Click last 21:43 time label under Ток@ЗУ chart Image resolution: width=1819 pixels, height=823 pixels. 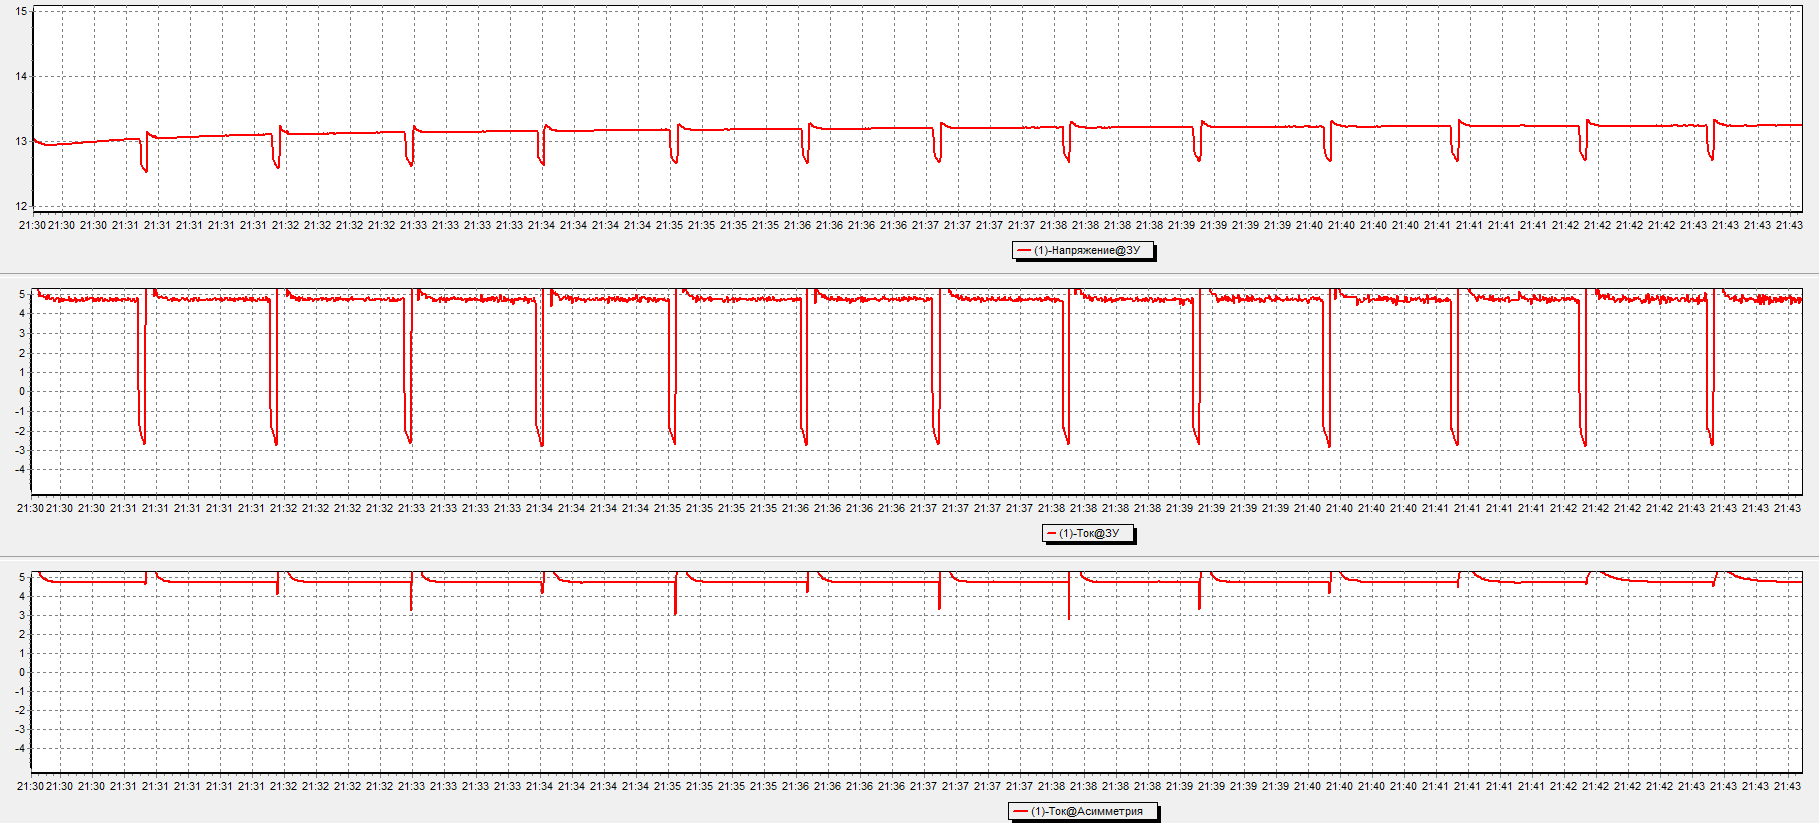(1787, 508)
